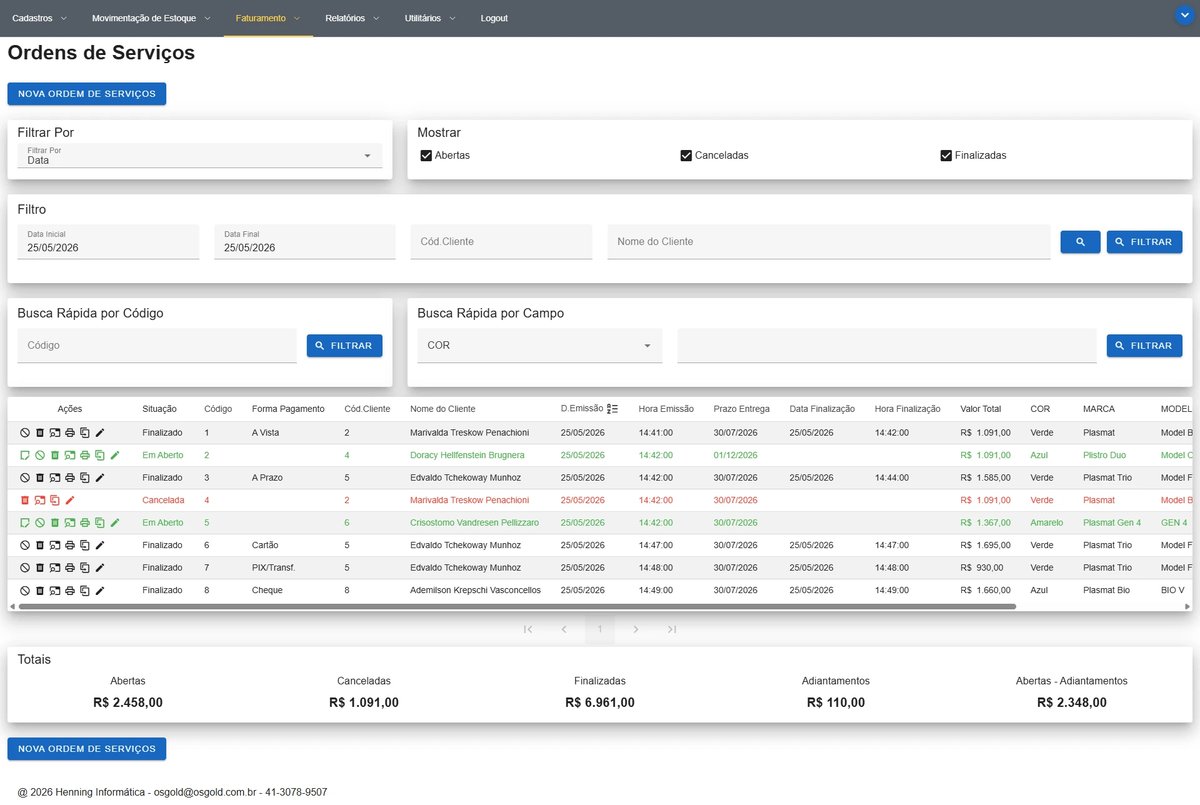Duplicate cancelled order 4 via red copy icon
The height and width of the screenshot is (805, 1200).
[55, 500]
